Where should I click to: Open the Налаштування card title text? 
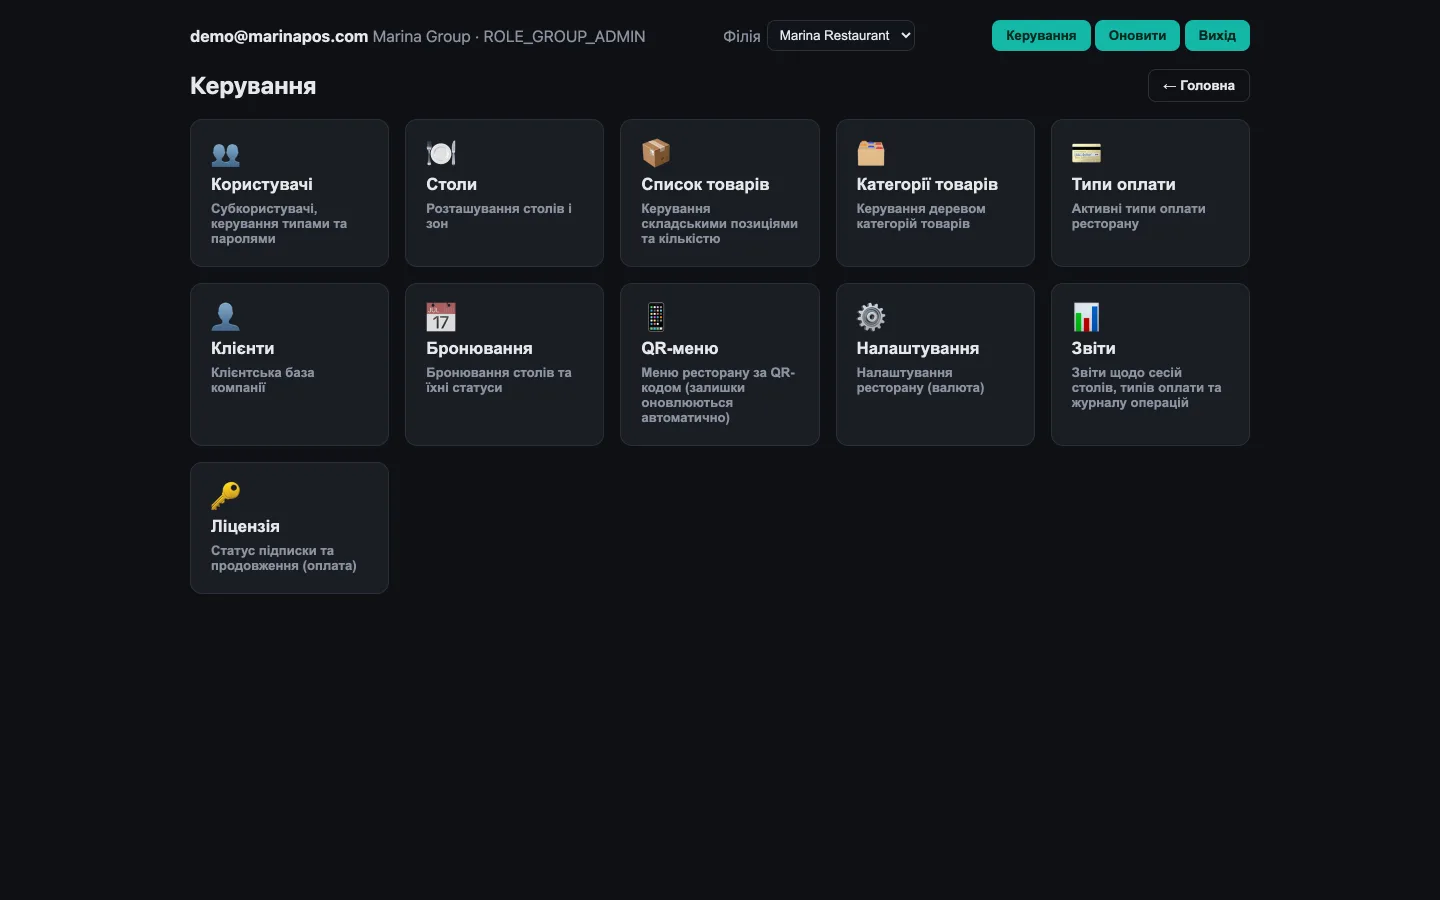tap(917, 348)
